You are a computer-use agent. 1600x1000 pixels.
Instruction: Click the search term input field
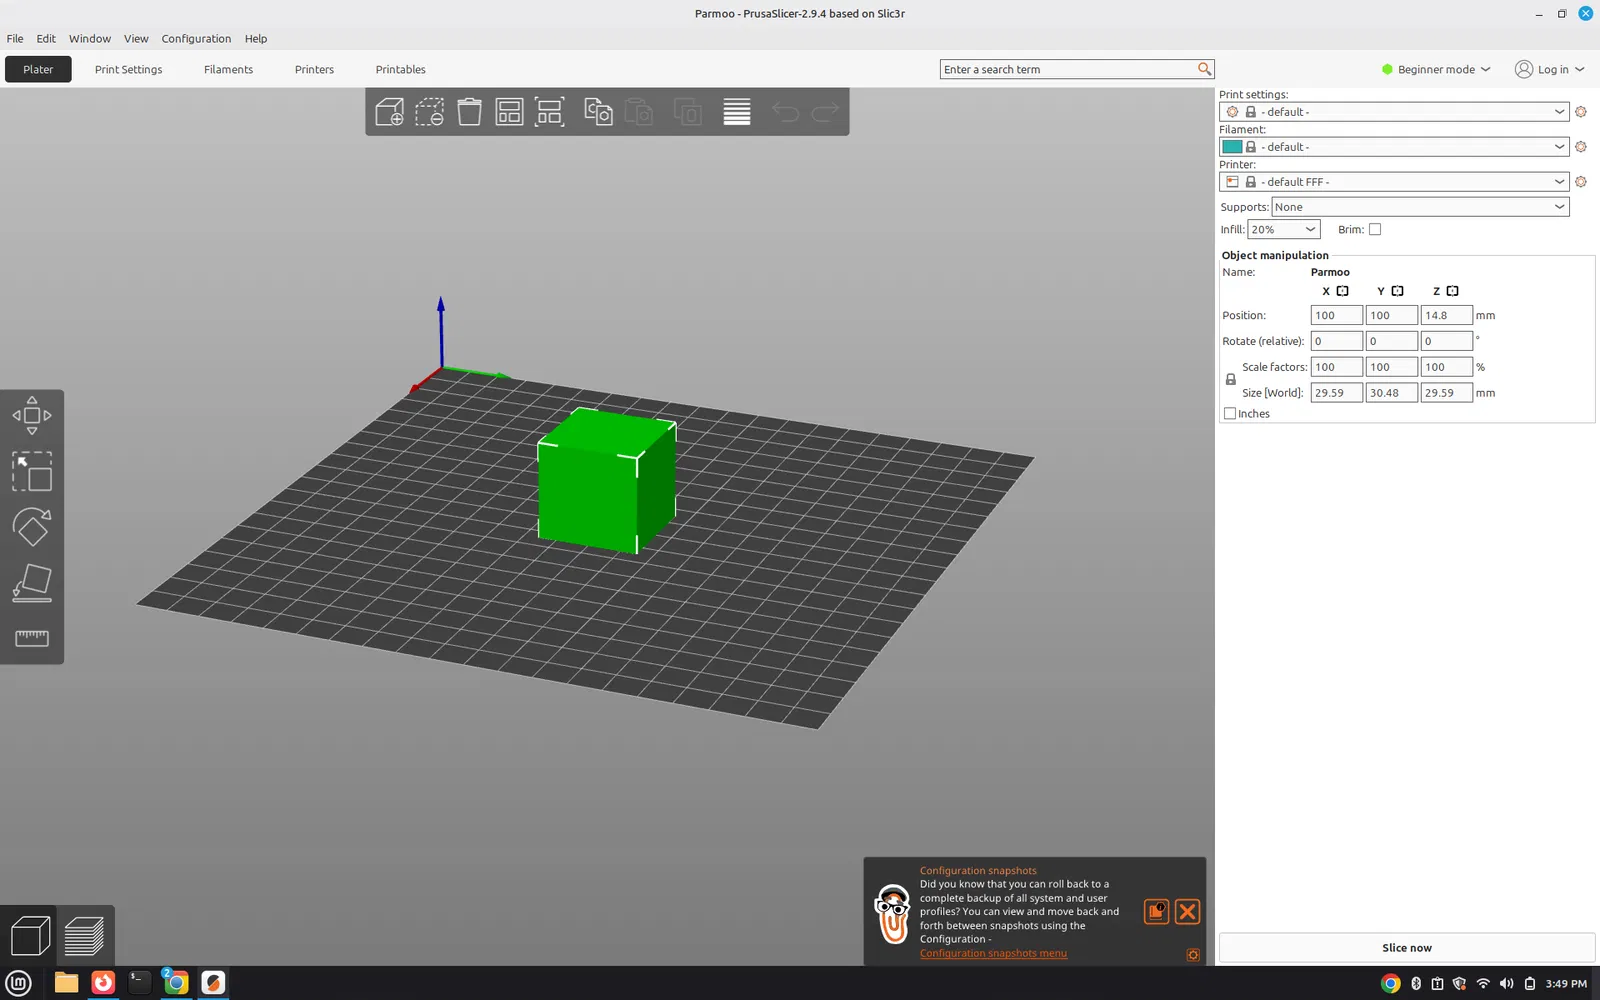(1068, 69)
